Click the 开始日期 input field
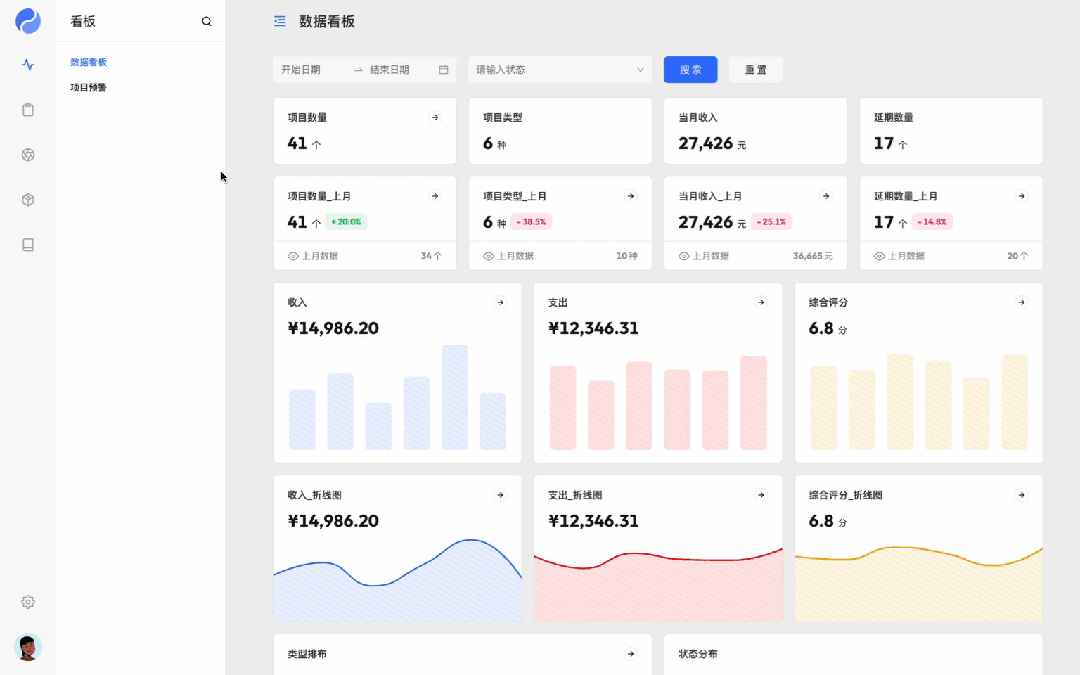The image size is (1080, 675). coord(313,70)
